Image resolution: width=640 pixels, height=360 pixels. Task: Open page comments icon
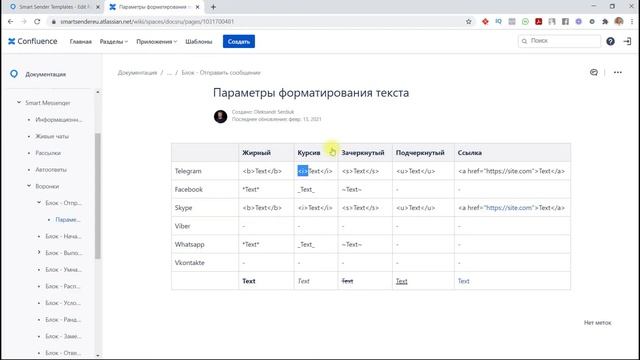tap(593, 72)
